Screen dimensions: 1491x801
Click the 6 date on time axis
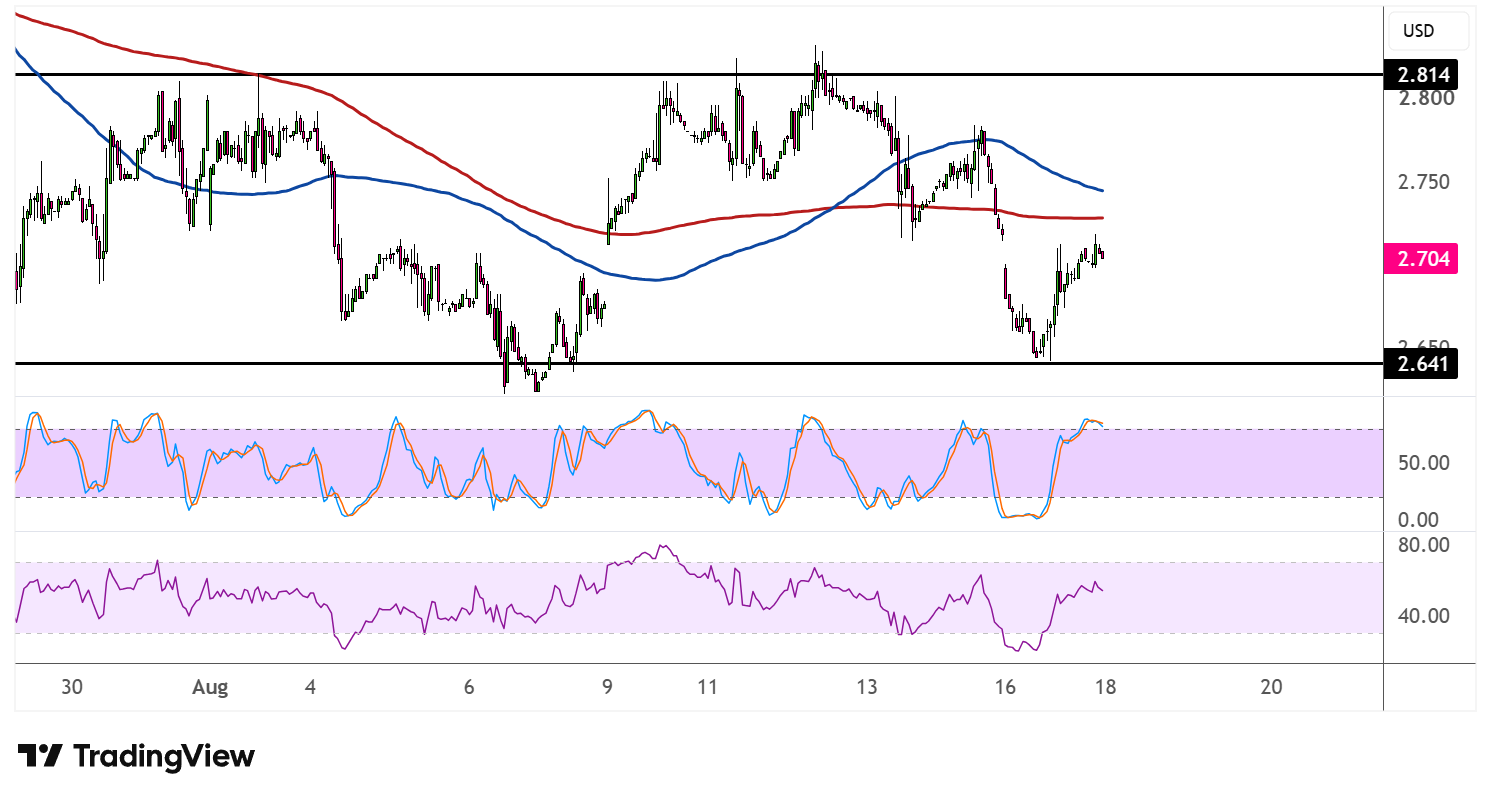click(x=470, y=687)
